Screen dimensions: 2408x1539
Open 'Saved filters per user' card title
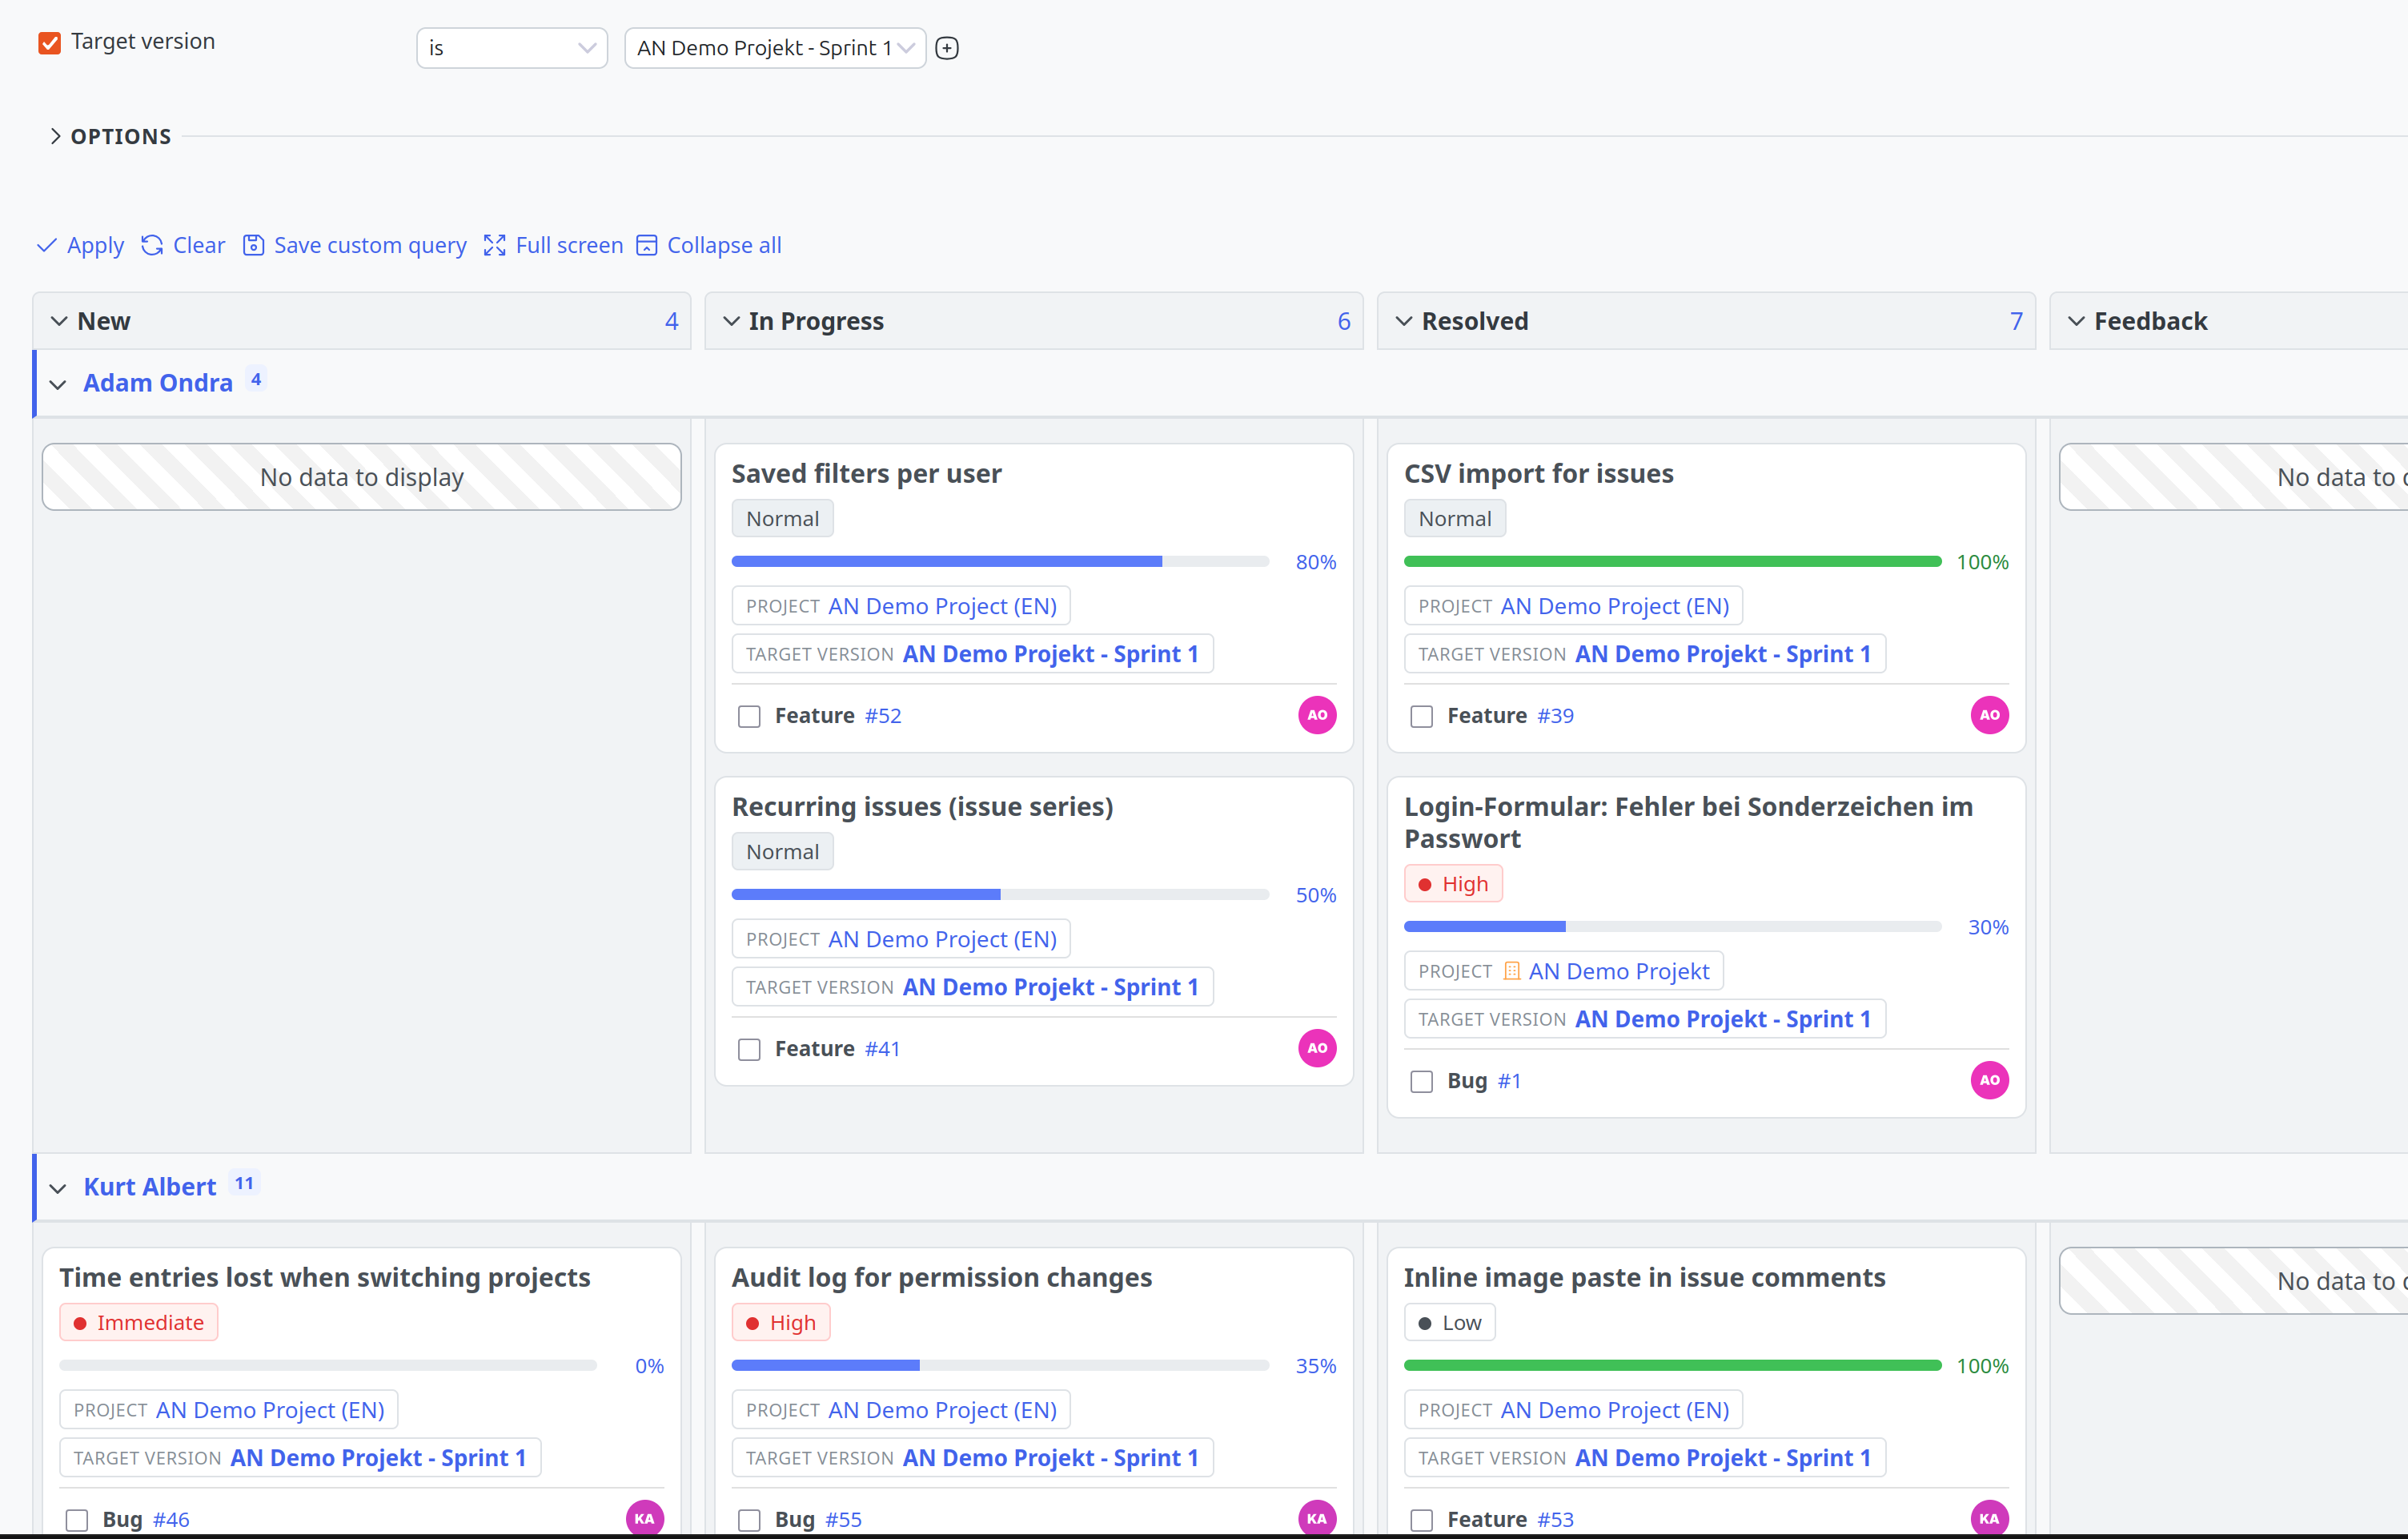(866, 473)
